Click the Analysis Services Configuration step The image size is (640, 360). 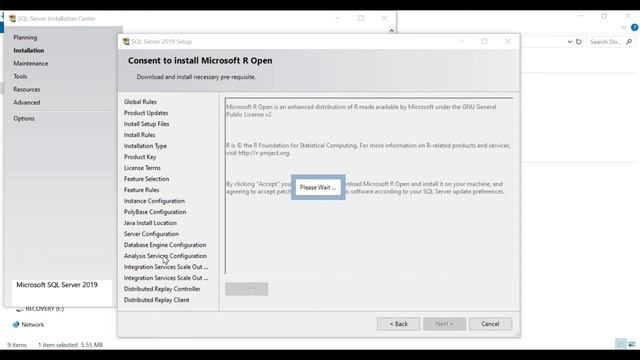pyautogui.click(x=165, y=256)
